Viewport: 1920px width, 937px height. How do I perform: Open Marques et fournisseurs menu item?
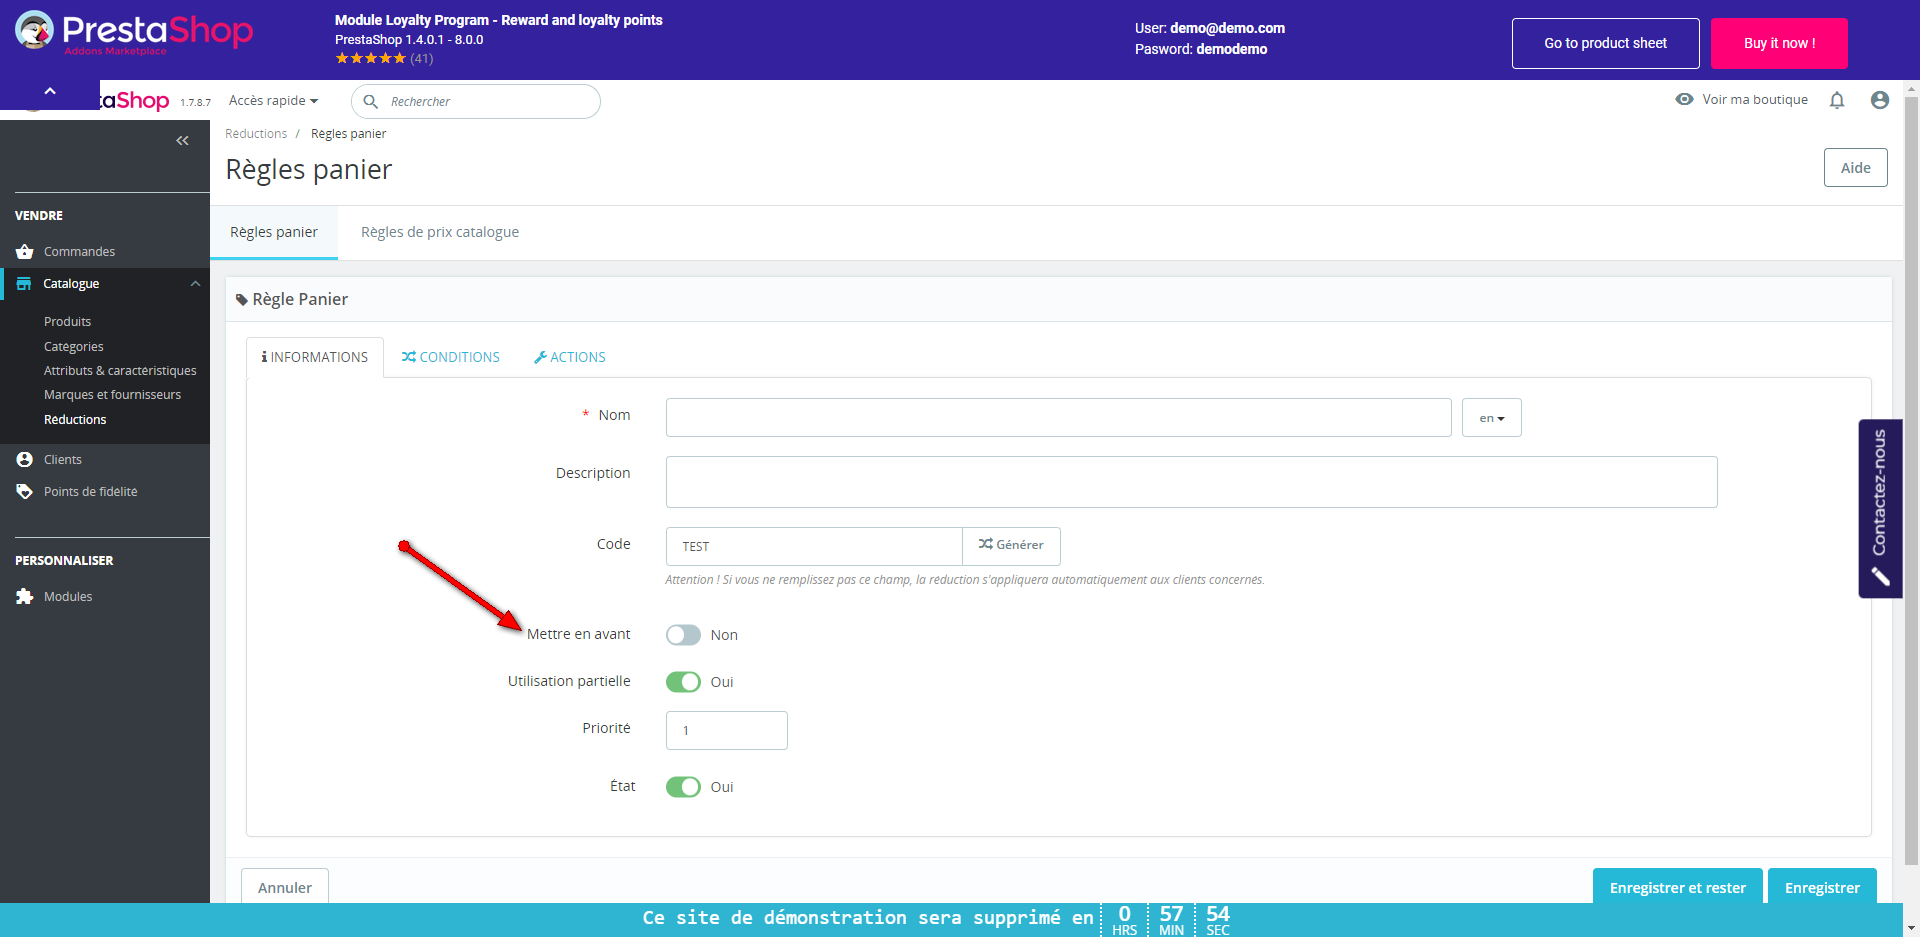112,394
